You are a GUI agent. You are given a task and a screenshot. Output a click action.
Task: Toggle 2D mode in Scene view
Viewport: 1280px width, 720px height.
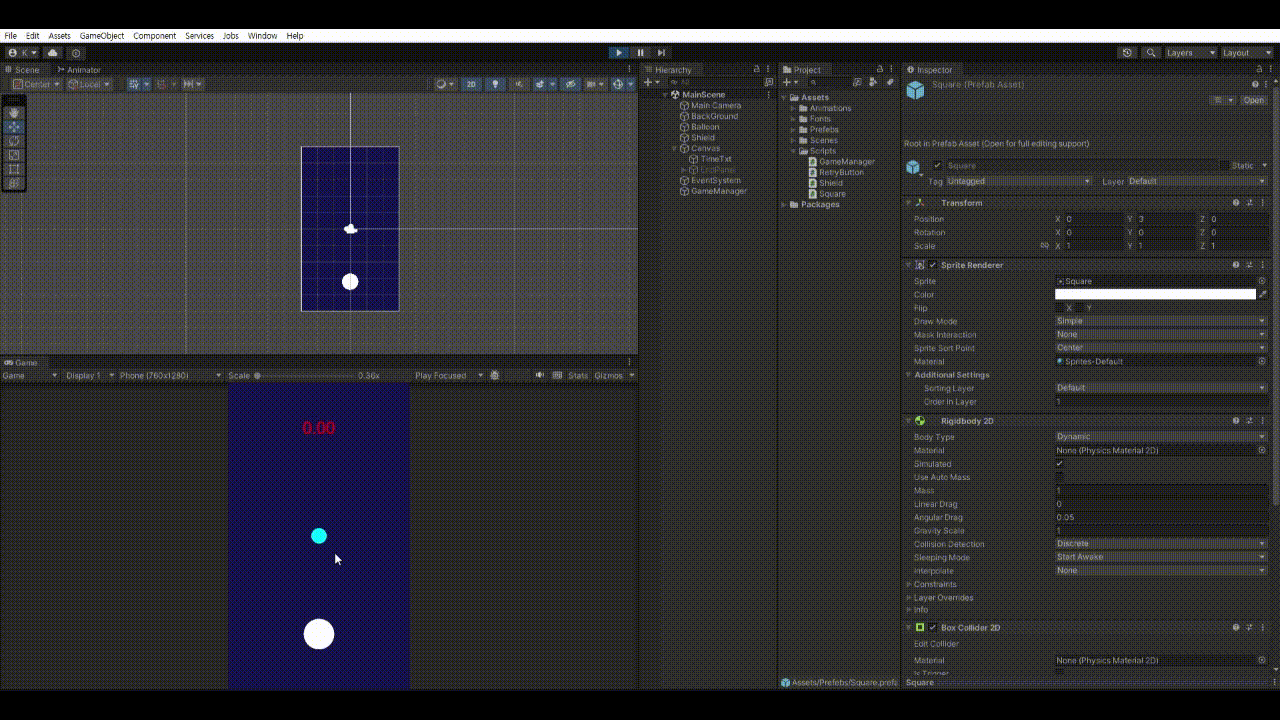[x=471, y=84]
